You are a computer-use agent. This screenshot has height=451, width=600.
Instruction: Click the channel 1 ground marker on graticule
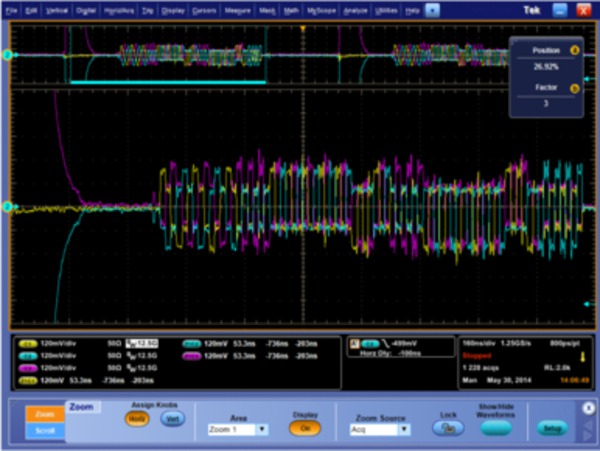[6, 207]
